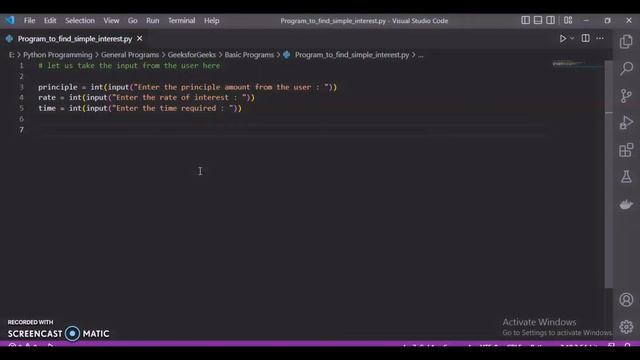Click line number 7 in the gutter
Image resolution: width=640 pixels, height=360 pixels.
coord(21,130)
